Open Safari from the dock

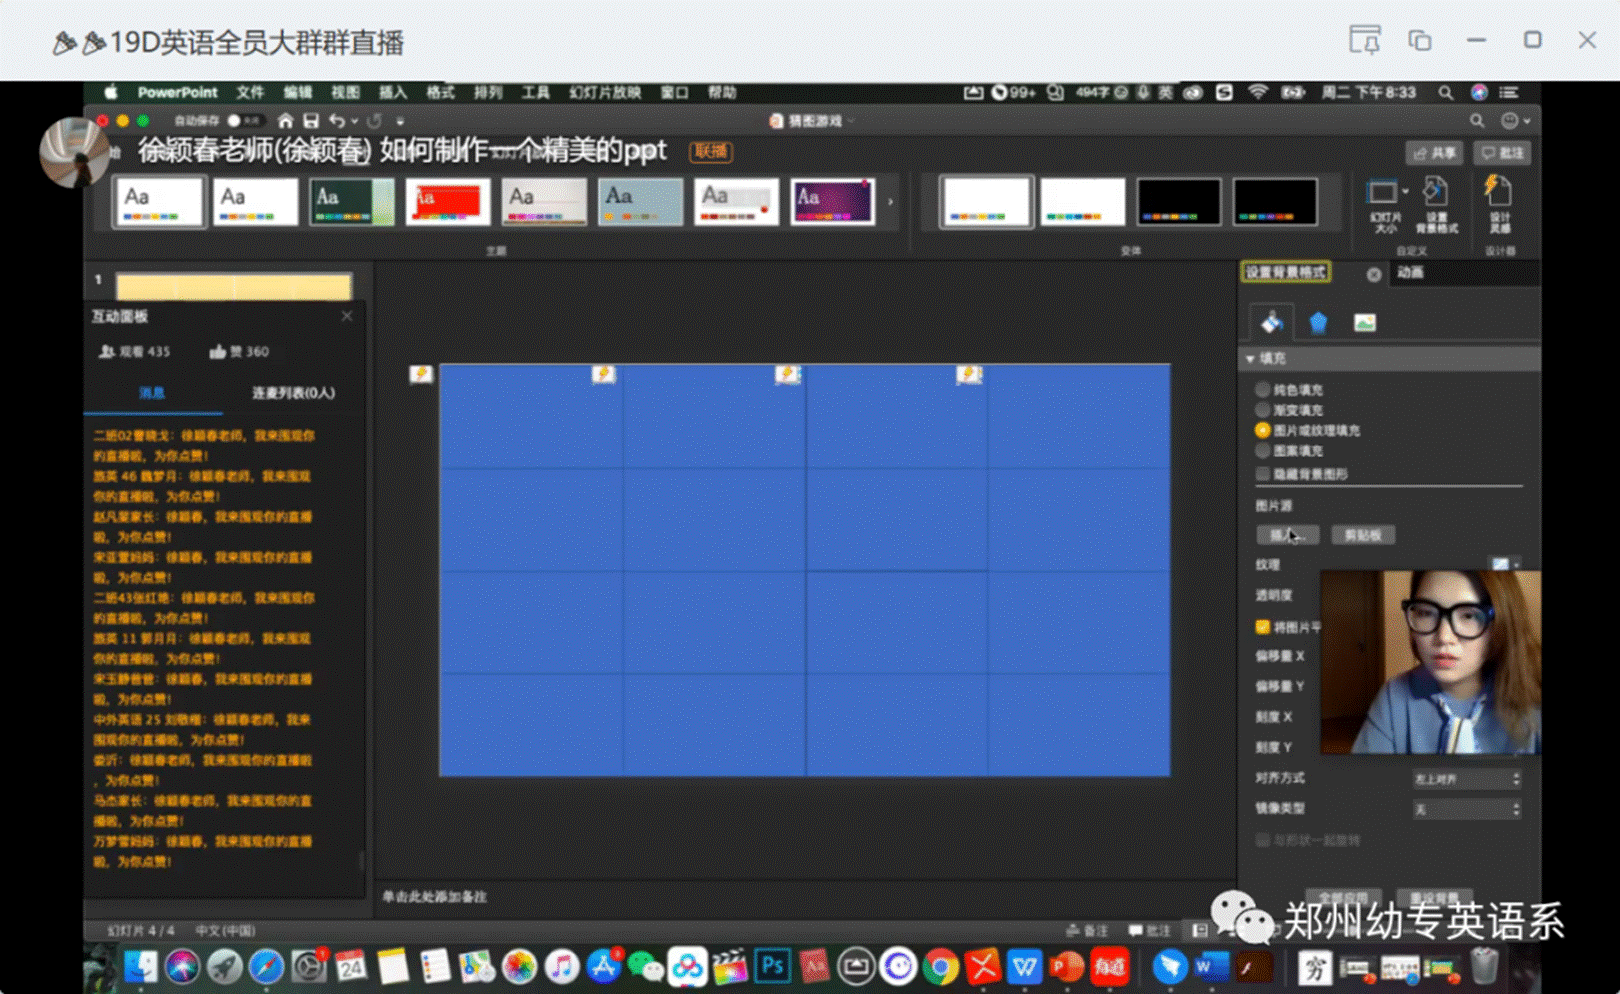tap(266, 966)
